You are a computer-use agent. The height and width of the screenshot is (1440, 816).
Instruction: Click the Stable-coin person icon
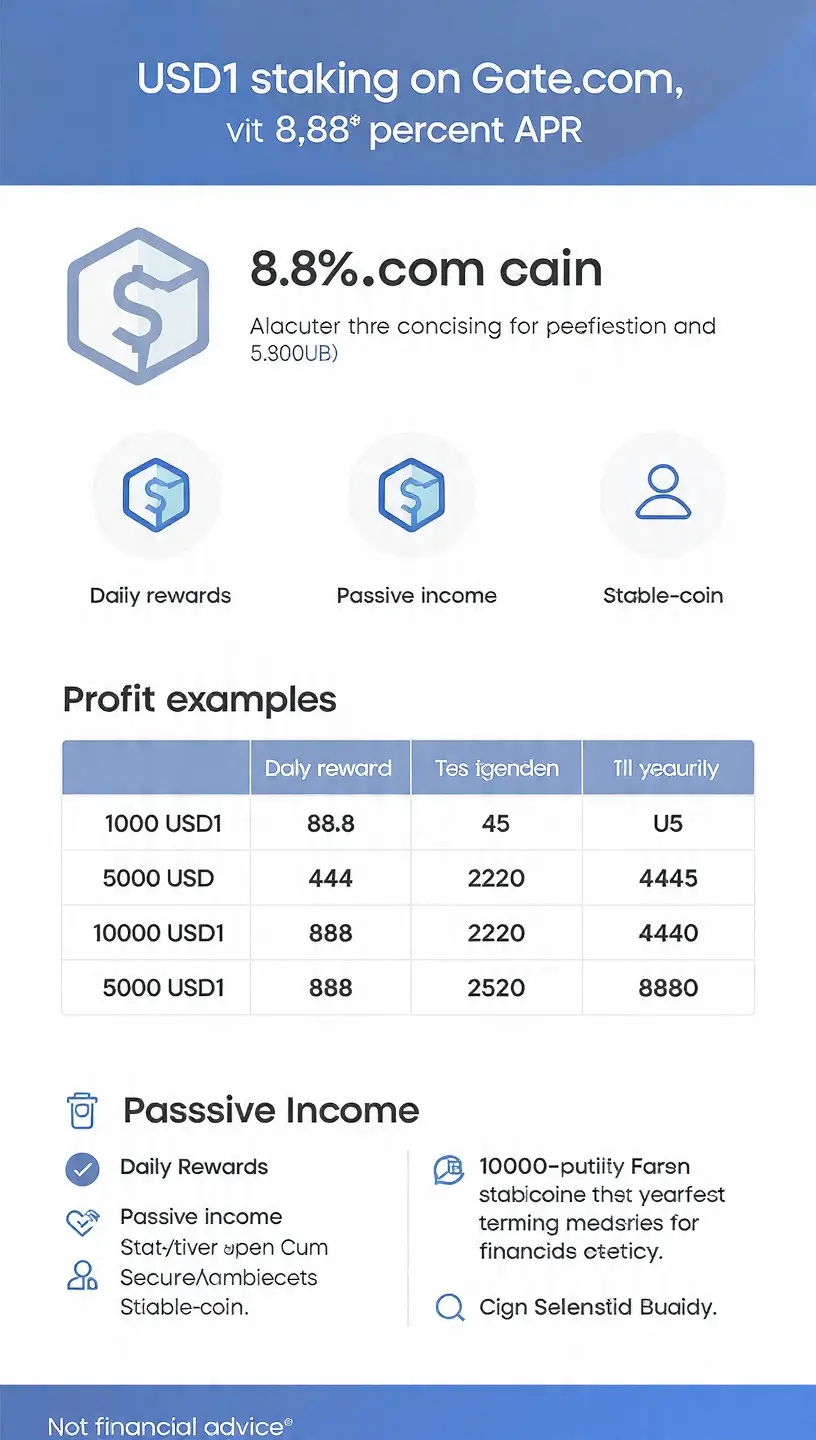click(663, 492)
